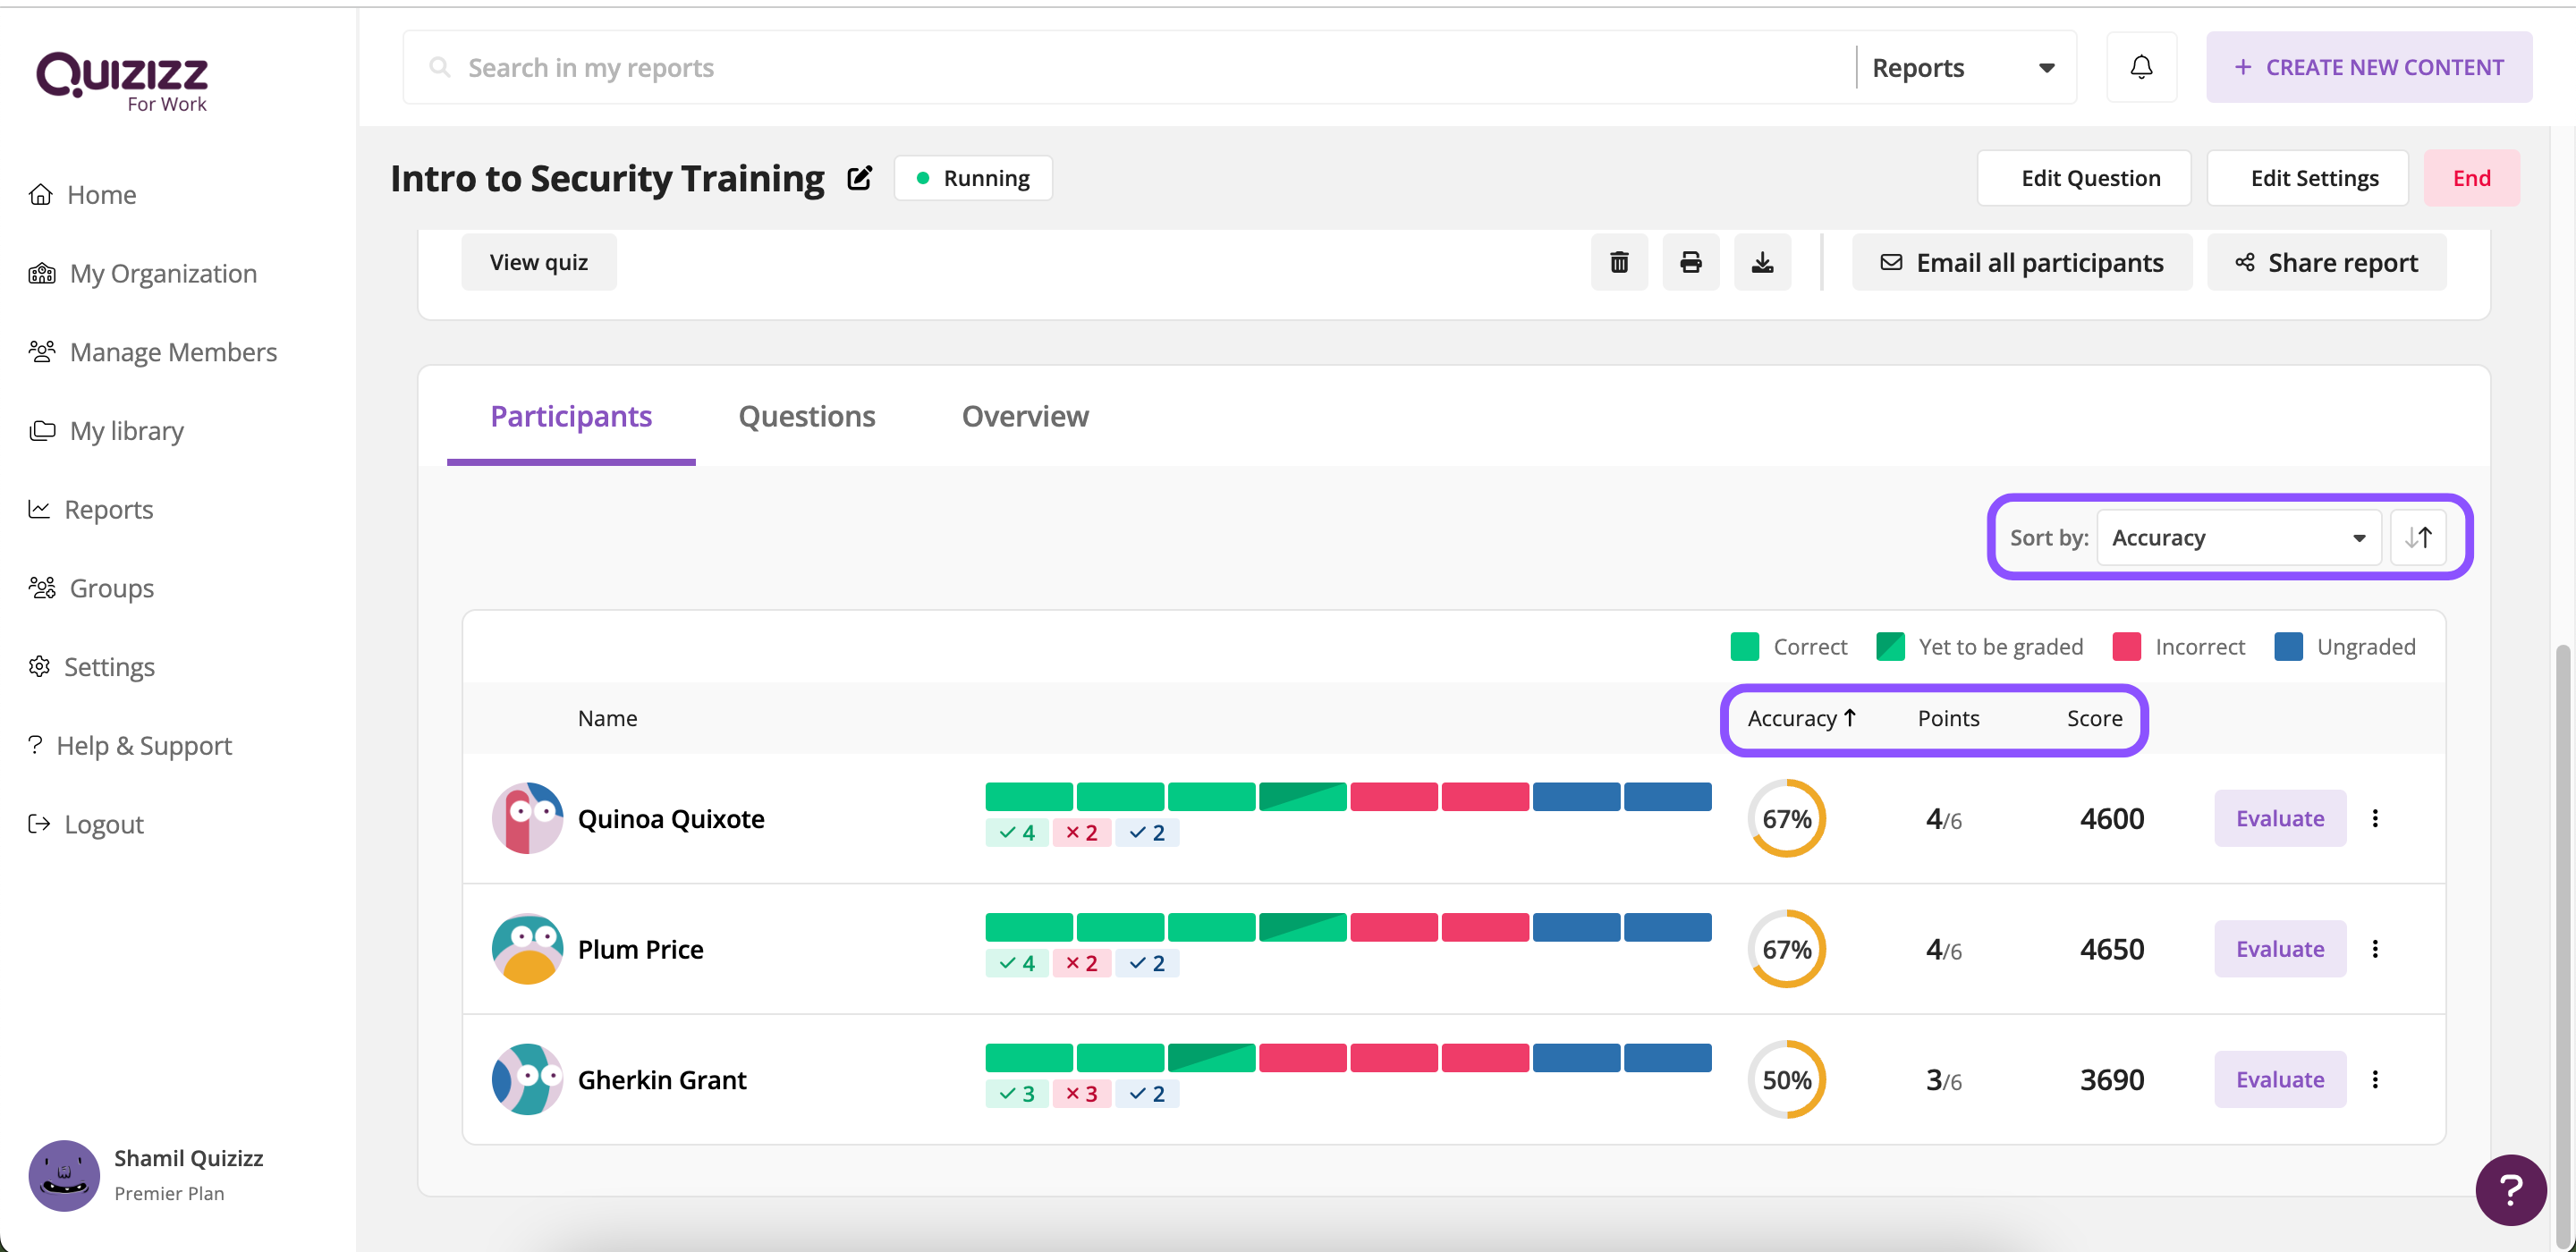The width and height of the screenshot is (2576, 1252).
Task: Open more options for Plum Price
Action: coord(2375,949)
